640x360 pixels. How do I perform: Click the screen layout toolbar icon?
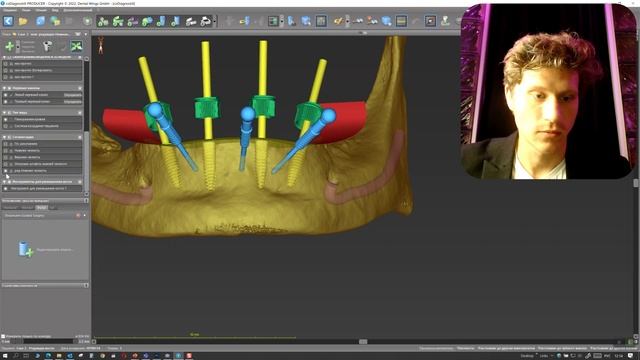[x=273, y=21]
